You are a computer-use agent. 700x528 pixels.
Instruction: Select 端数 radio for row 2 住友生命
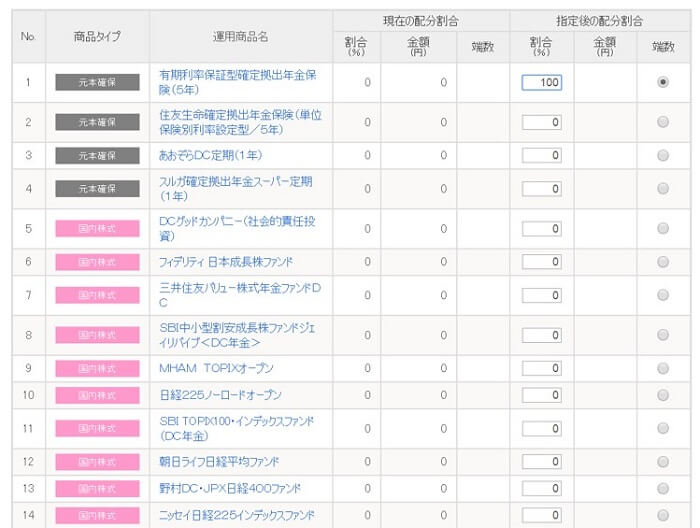(663, 122)
